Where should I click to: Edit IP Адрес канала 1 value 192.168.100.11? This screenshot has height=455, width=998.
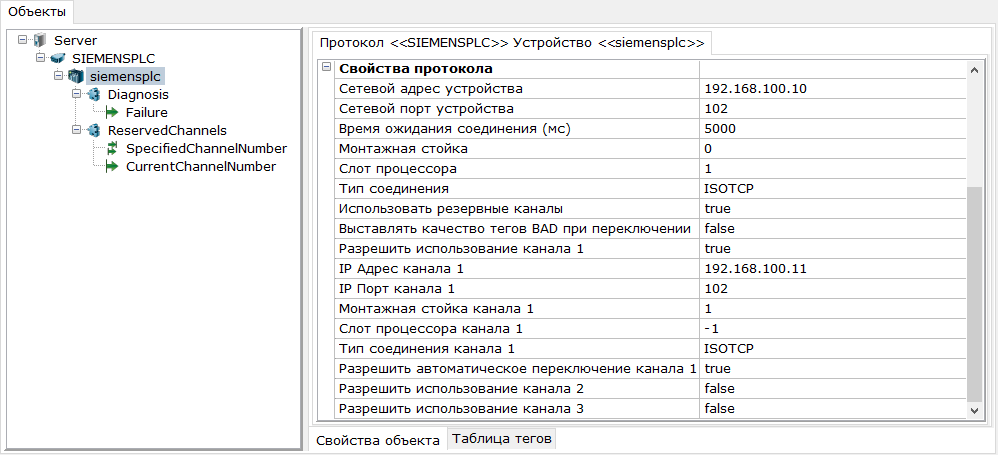pyautogui.click(x=832, y=269)
